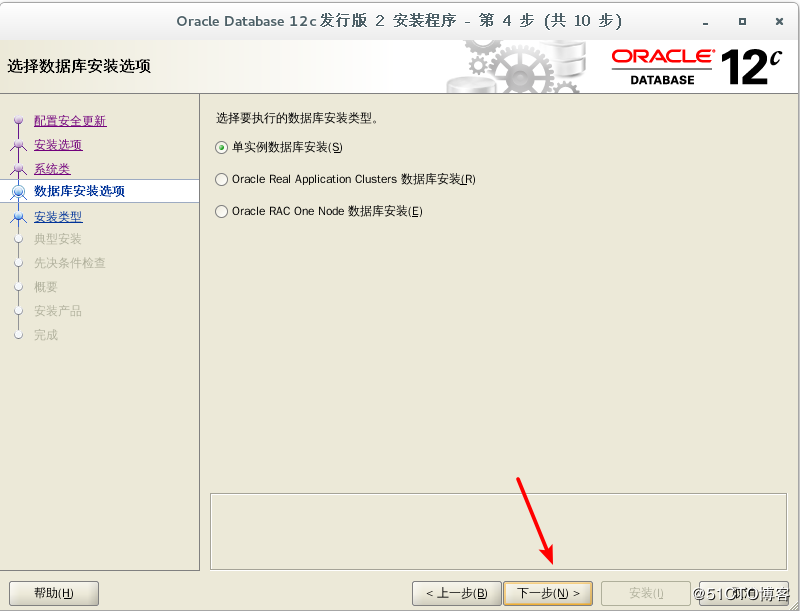Proceed with 下一步(N) button

pyautogui.click(x=548, y=593)
